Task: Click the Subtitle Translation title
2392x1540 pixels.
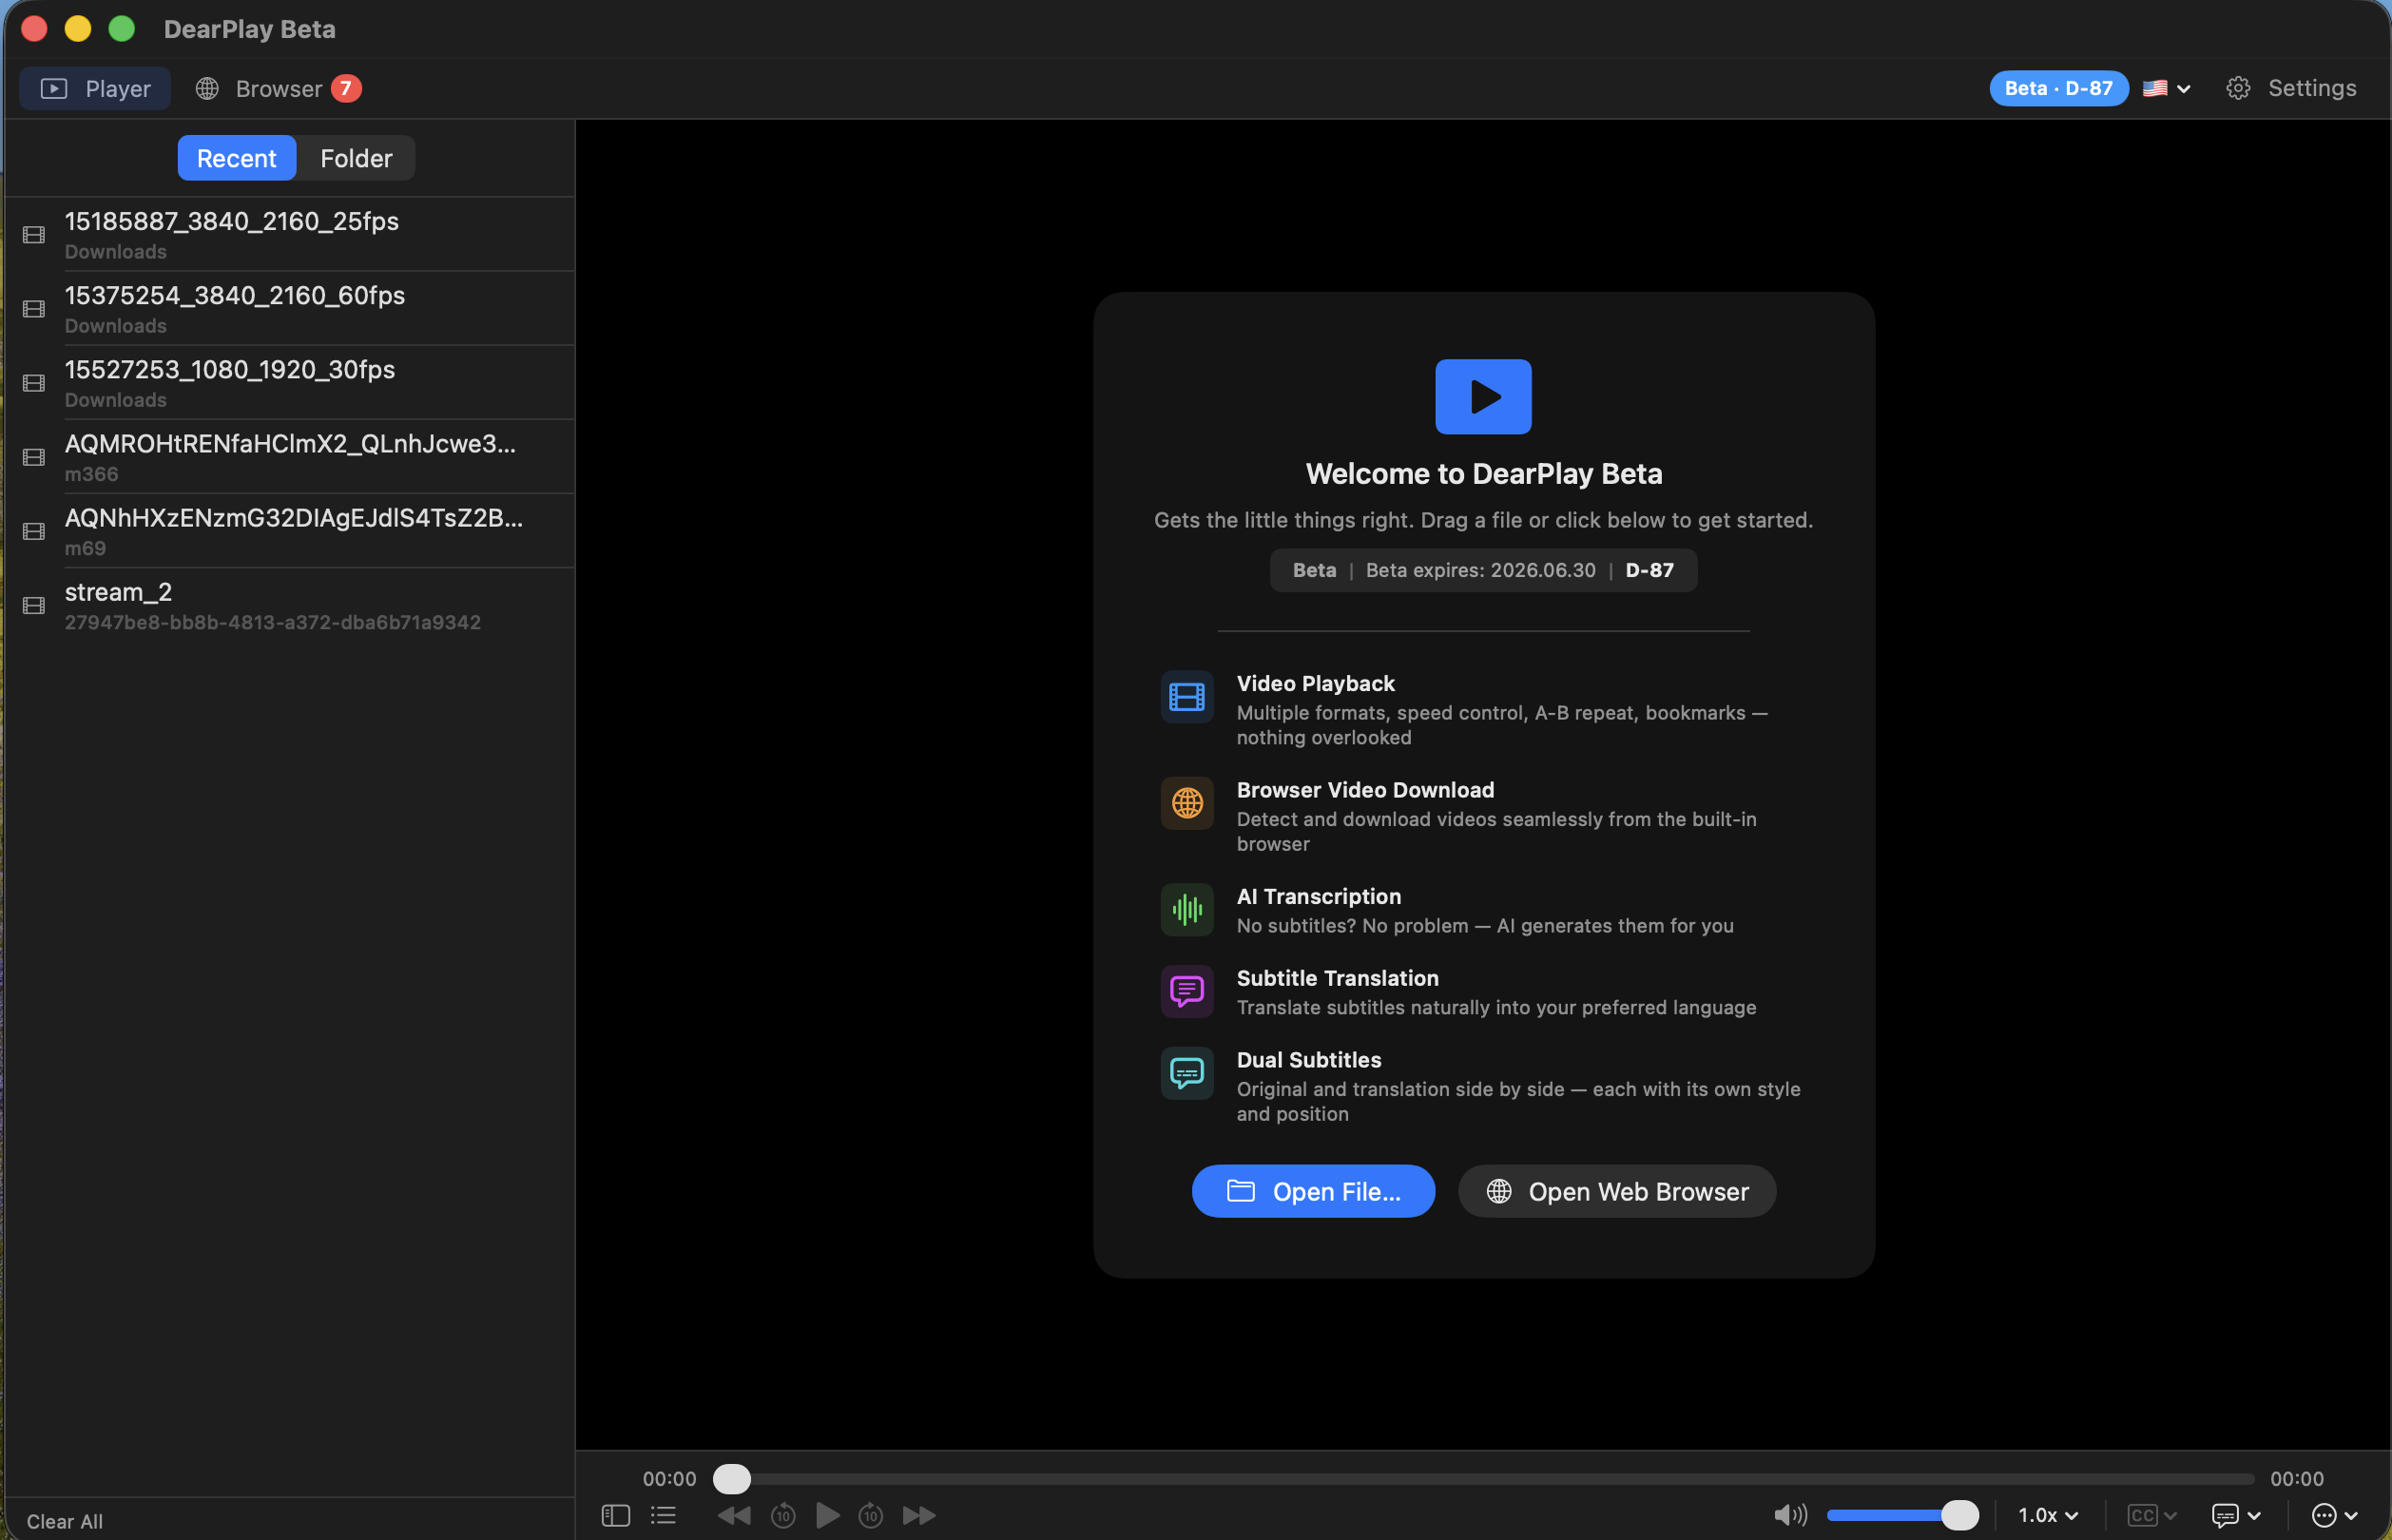Action: tap(1337, 978)
